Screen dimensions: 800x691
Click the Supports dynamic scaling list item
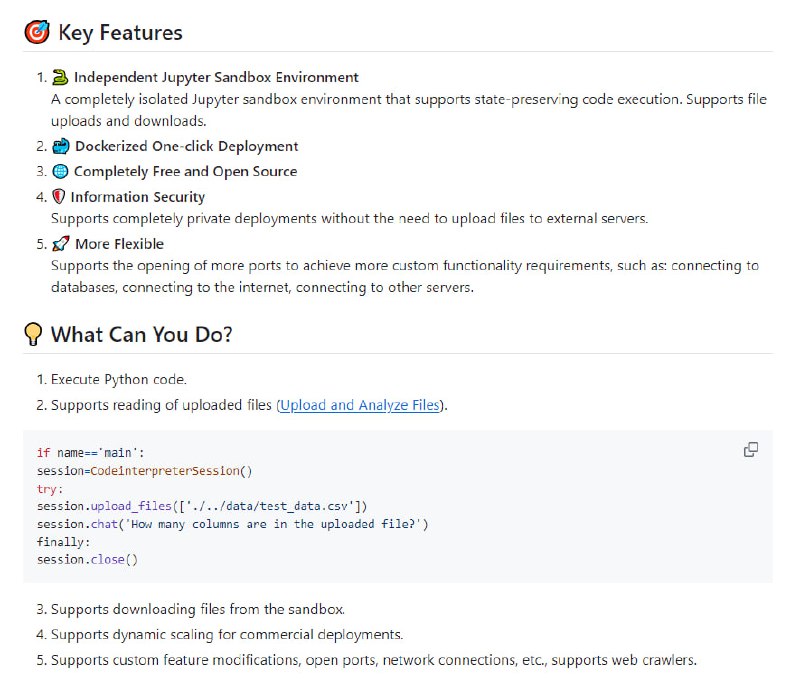(x=226, y=634)
